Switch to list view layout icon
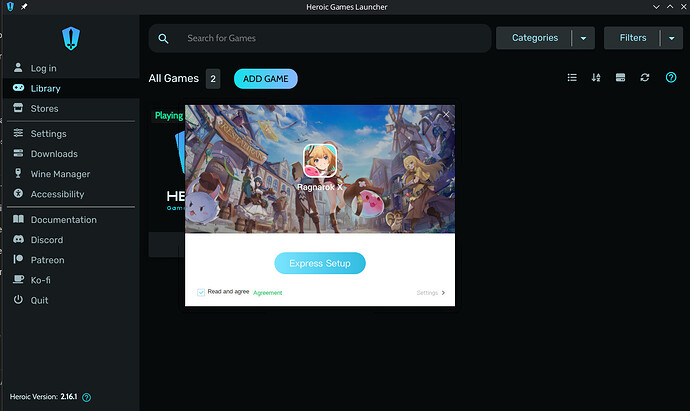The height and width of the screenshot is (411, 690). [x=572, y=77]
